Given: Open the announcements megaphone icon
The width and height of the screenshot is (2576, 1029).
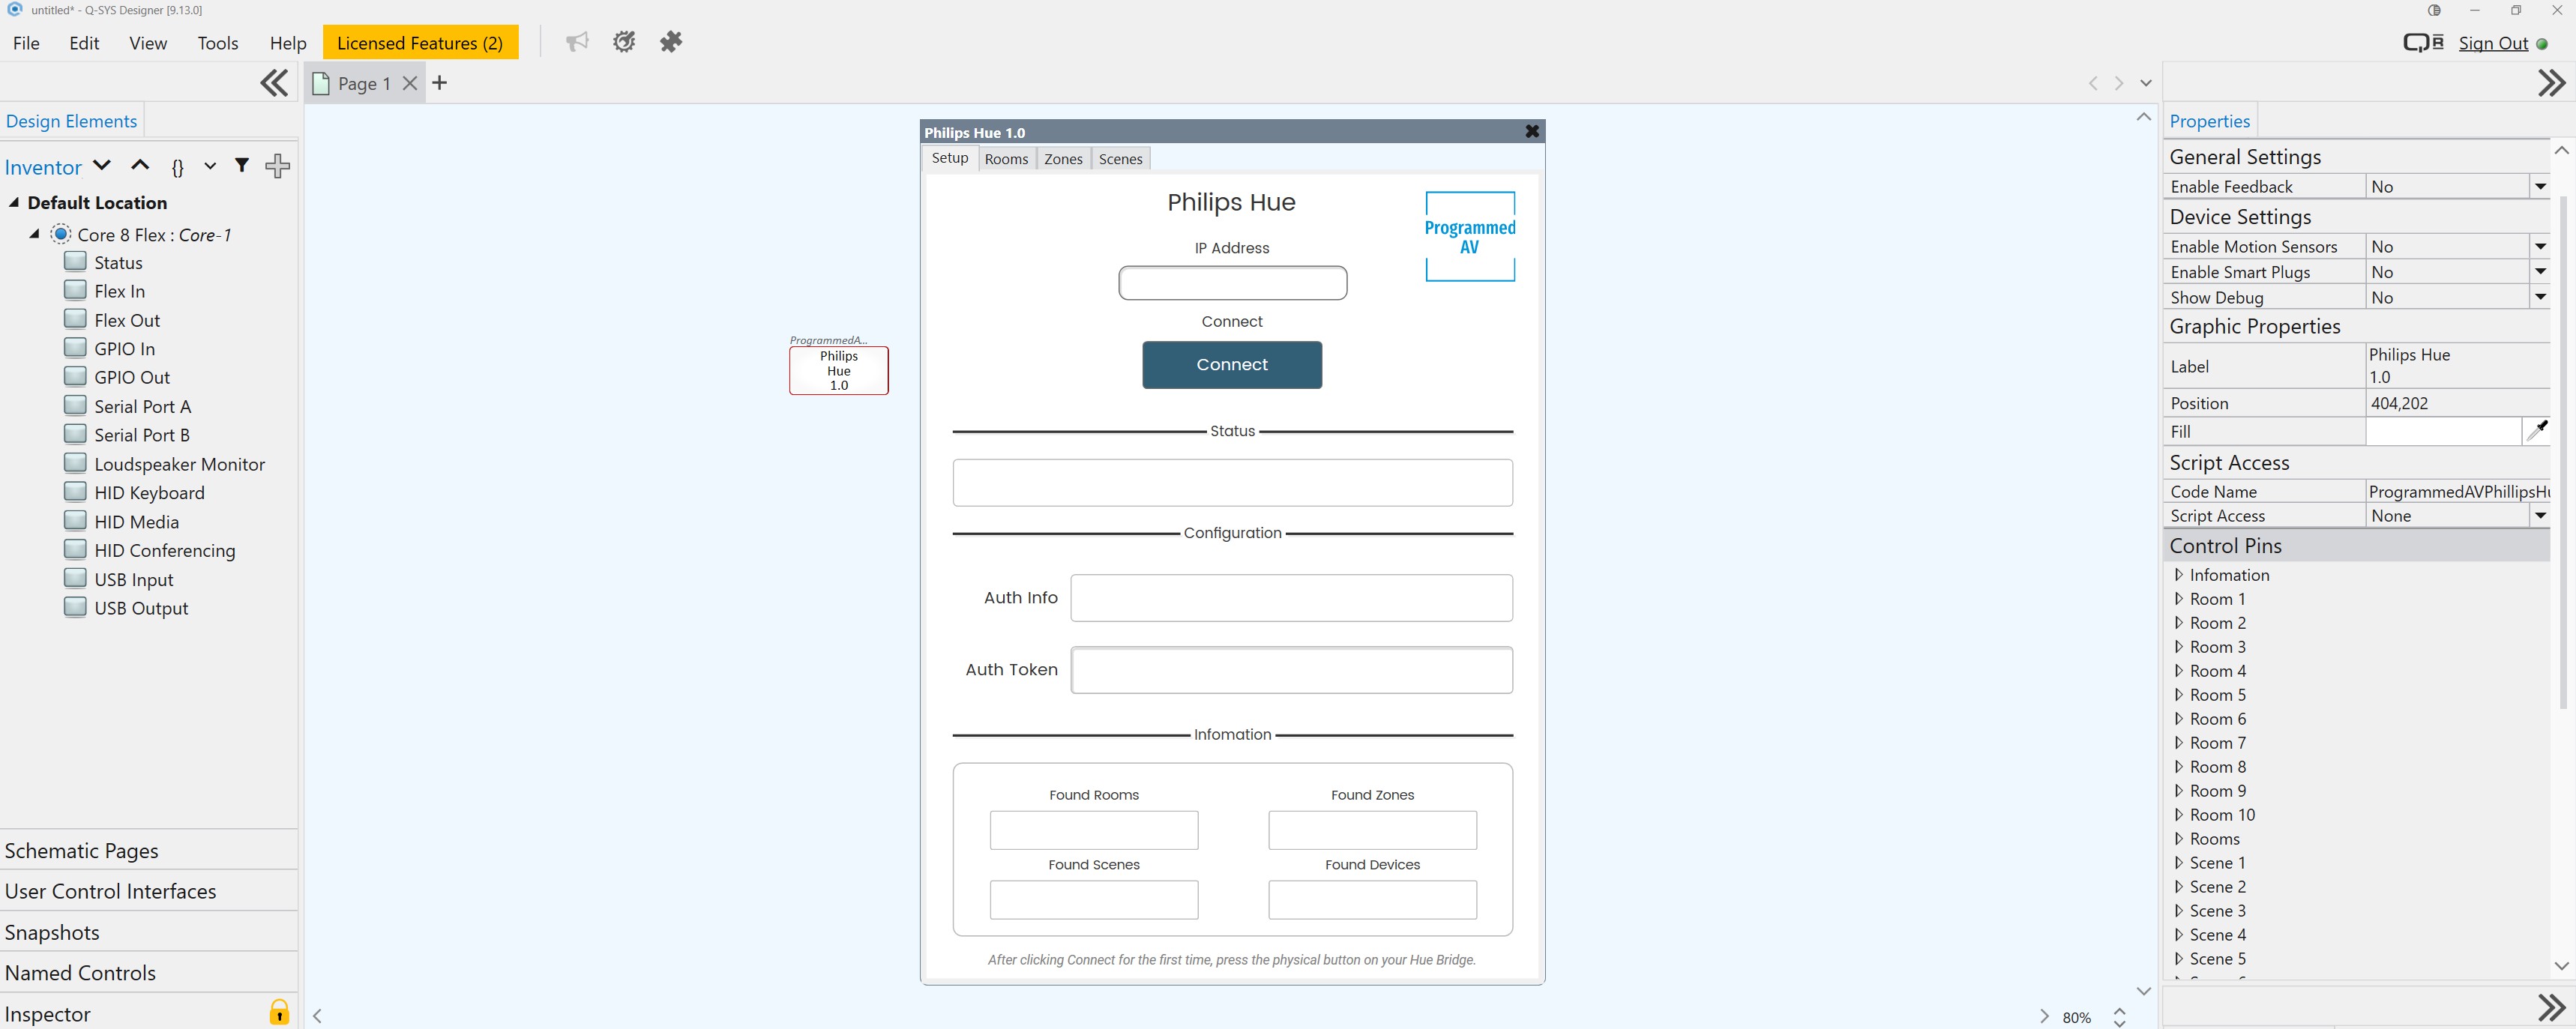Looking at the screenshot, I should tap(577, 42).
